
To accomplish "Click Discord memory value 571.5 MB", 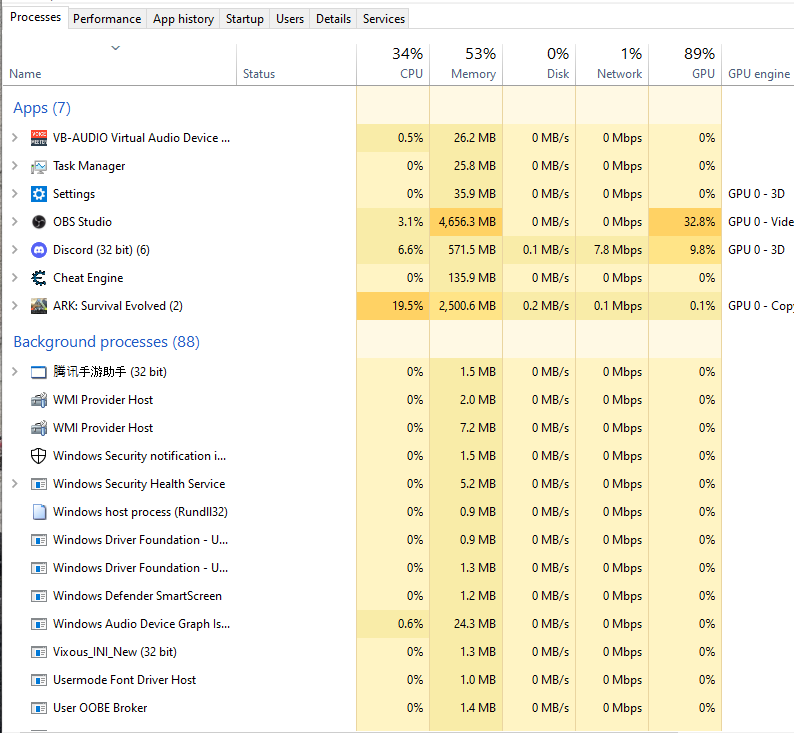I will pyautogui.click(x=466, y=250).
